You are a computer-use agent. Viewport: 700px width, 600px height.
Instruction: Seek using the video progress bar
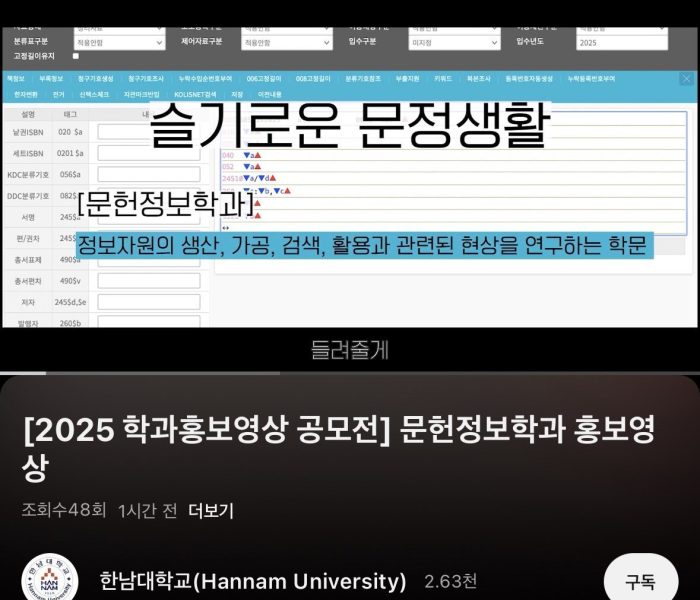click(x=350, y=373)
